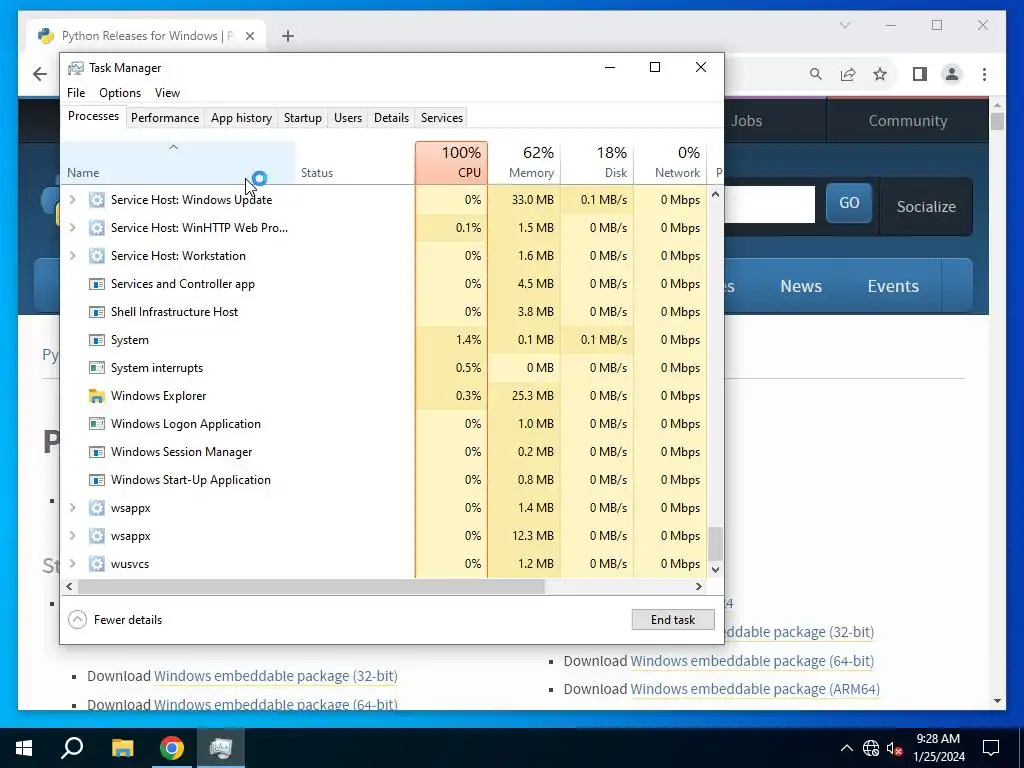Click the Windows Logon Application icon
This screenshot has width=1024, height=768.
pyautogui.click(x=97, y=424)
